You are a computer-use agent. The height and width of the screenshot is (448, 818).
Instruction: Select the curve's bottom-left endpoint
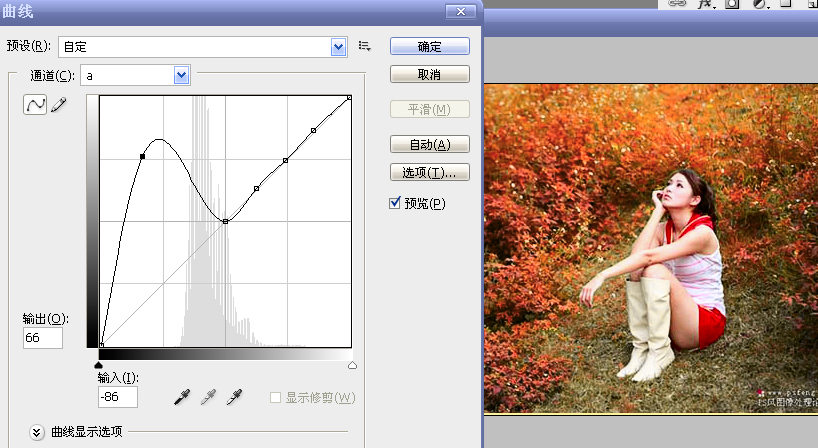101,345
